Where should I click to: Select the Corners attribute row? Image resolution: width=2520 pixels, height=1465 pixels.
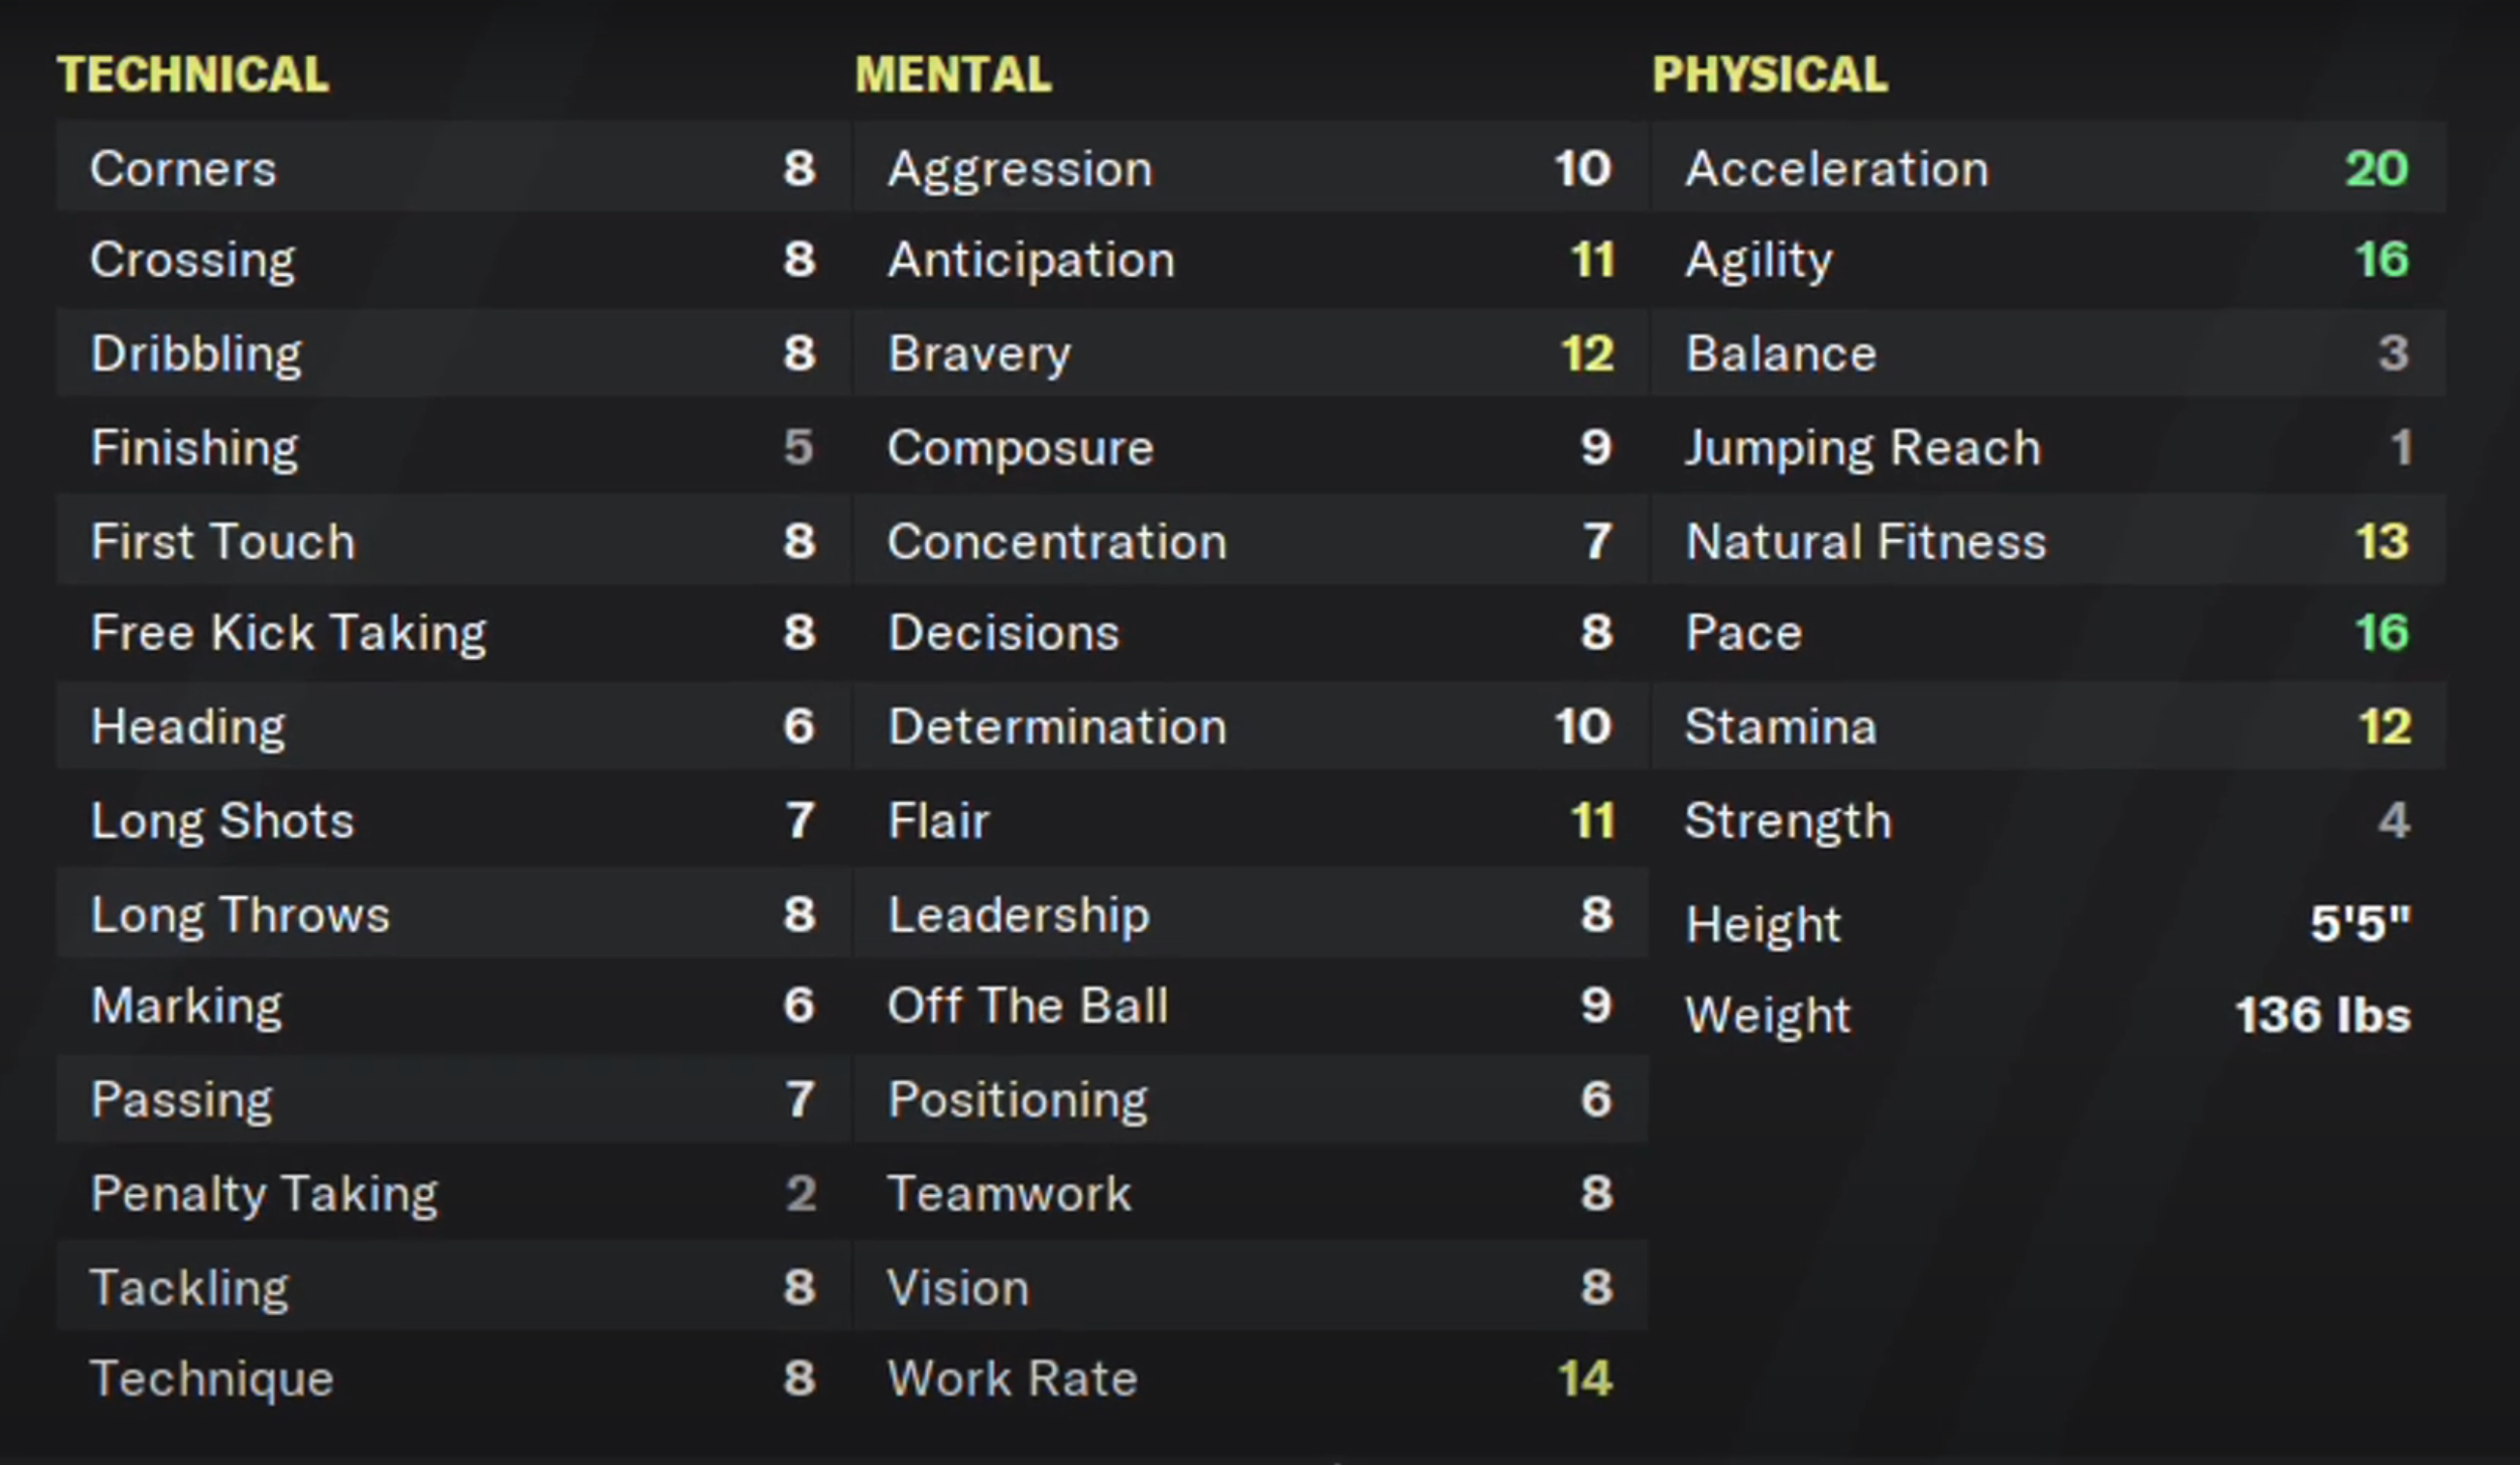pos(453,167)
